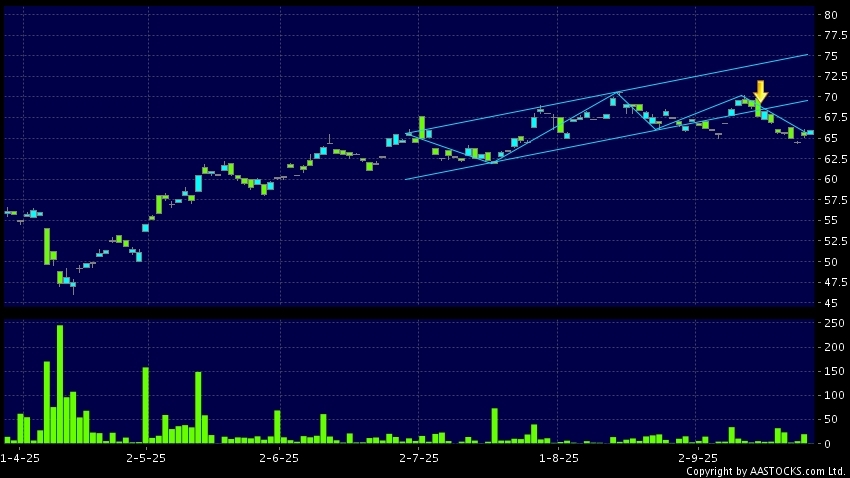Click the 75 price axis label
This screenshot has width=850, height=478.
click(x=831, y=56)
